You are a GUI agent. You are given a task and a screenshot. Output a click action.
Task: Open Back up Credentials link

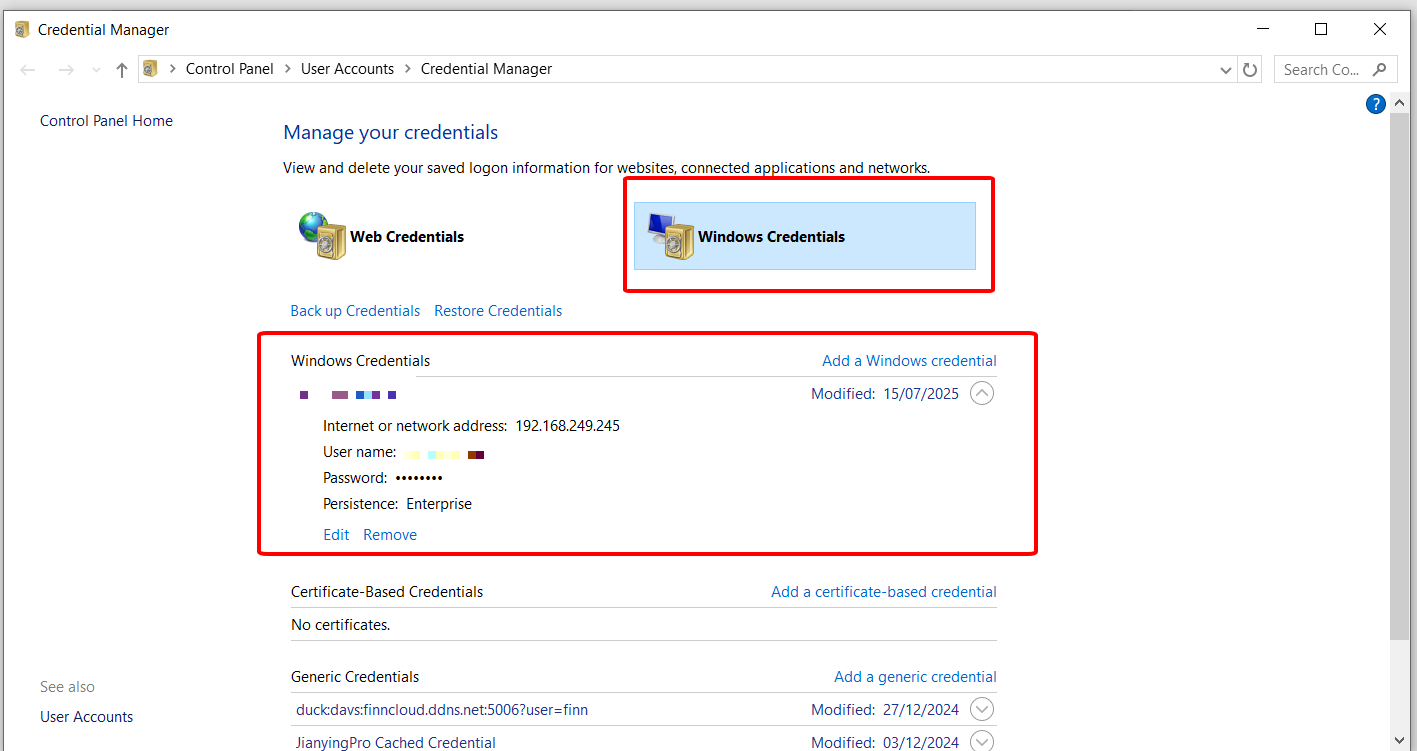355,311
